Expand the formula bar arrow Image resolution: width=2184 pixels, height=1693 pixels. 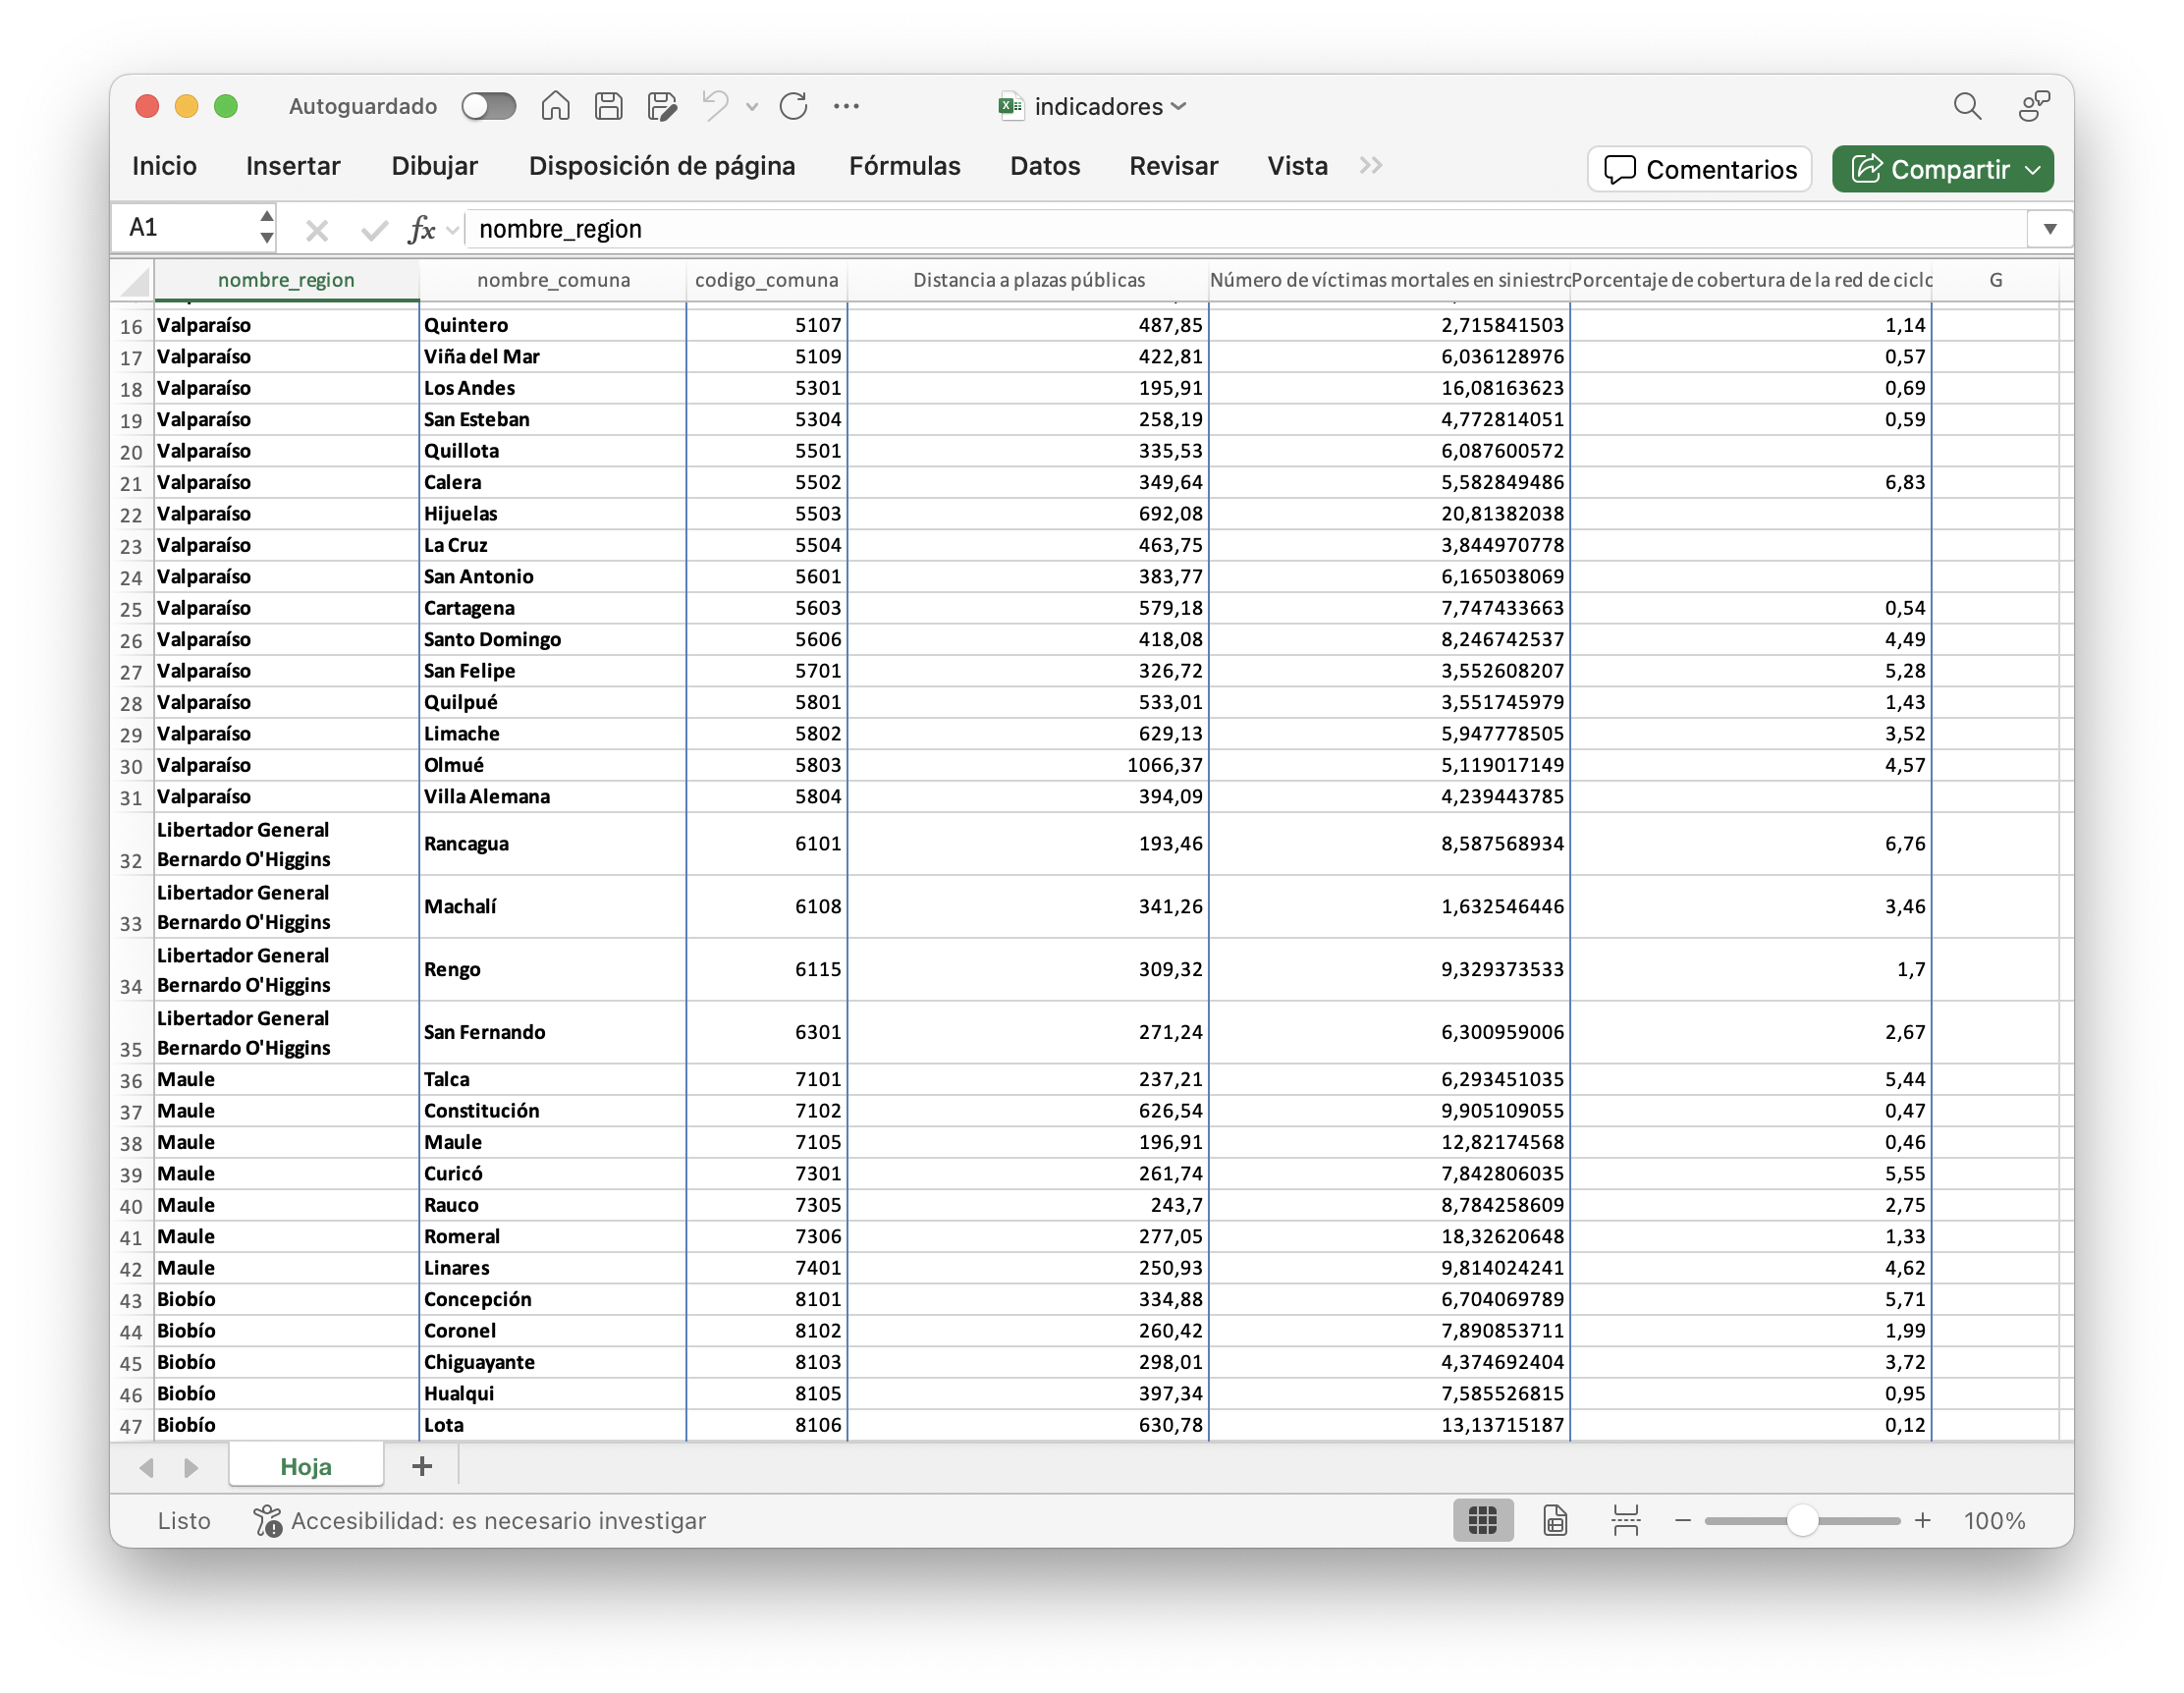(2049, 229)
